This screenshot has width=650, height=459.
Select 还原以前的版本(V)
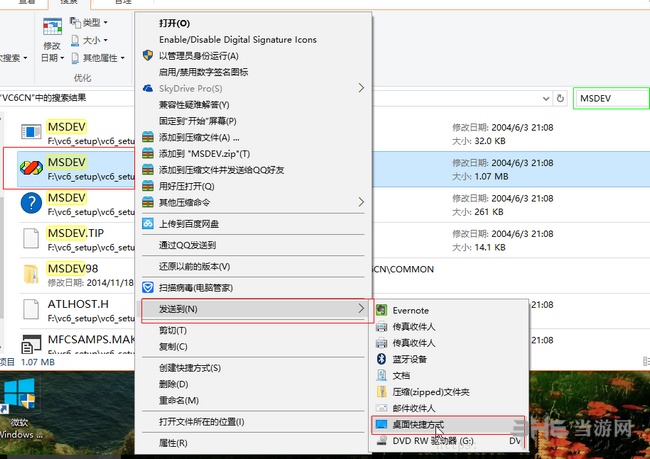pyautogui.click(x=194, y=266)
